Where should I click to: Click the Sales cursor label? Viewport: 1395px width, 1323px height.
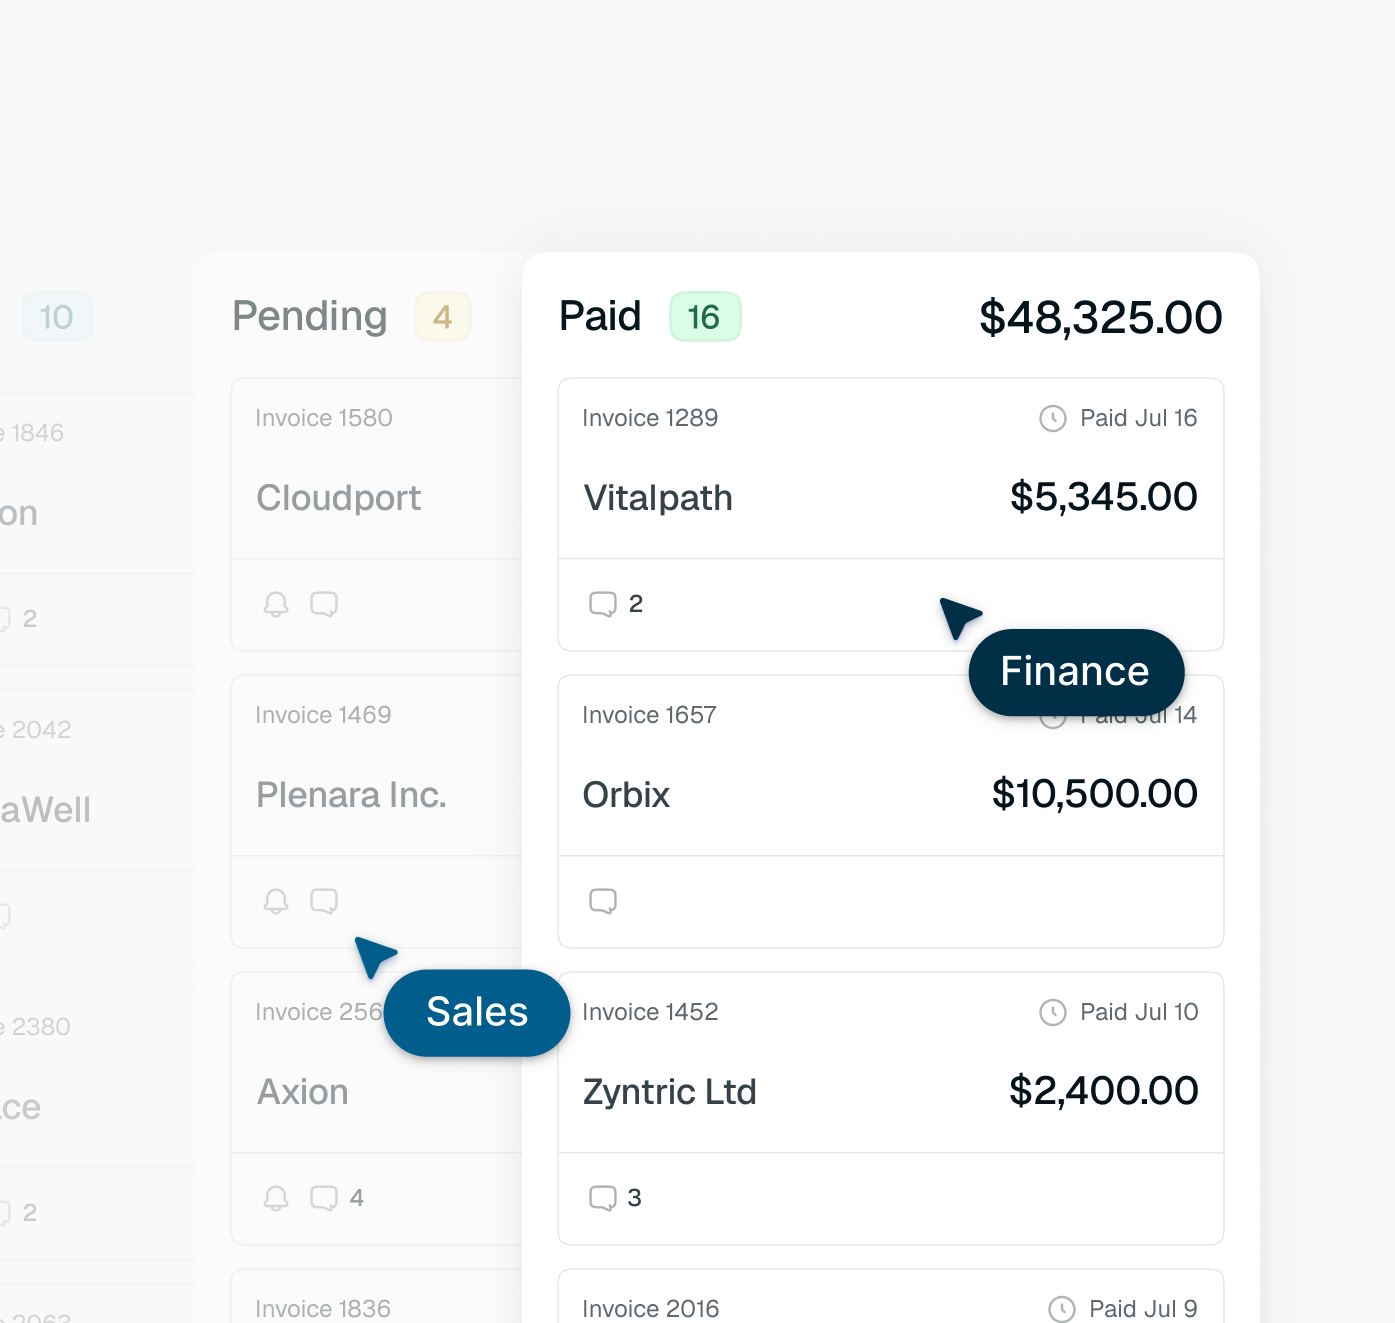477,1012
